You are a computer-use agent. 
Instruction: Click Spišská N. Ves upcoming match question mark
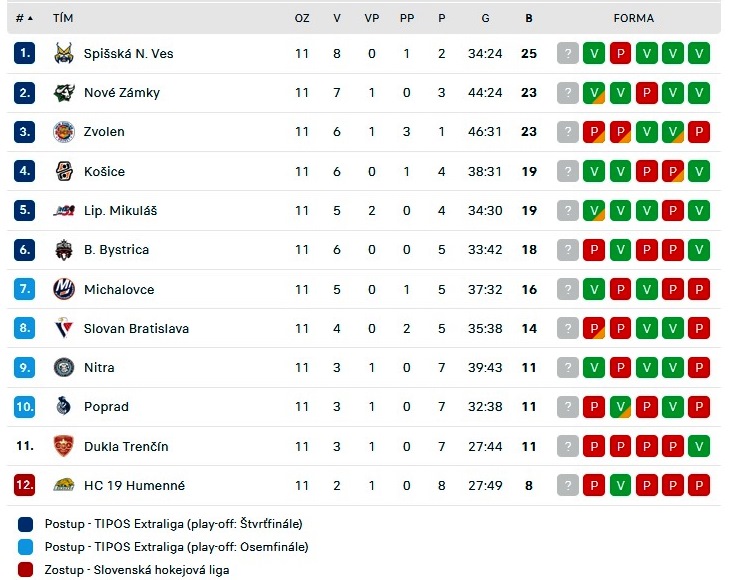tap(568, 54)
